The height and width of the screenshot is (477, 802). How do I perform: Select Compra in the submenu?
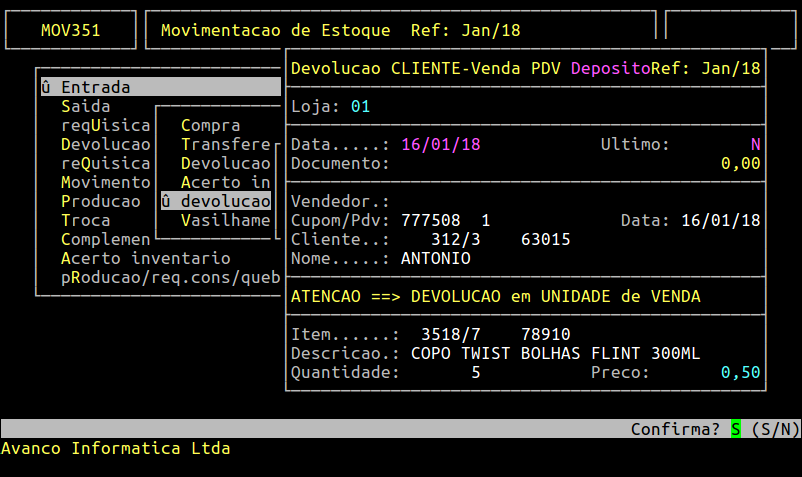click(210, 125)
